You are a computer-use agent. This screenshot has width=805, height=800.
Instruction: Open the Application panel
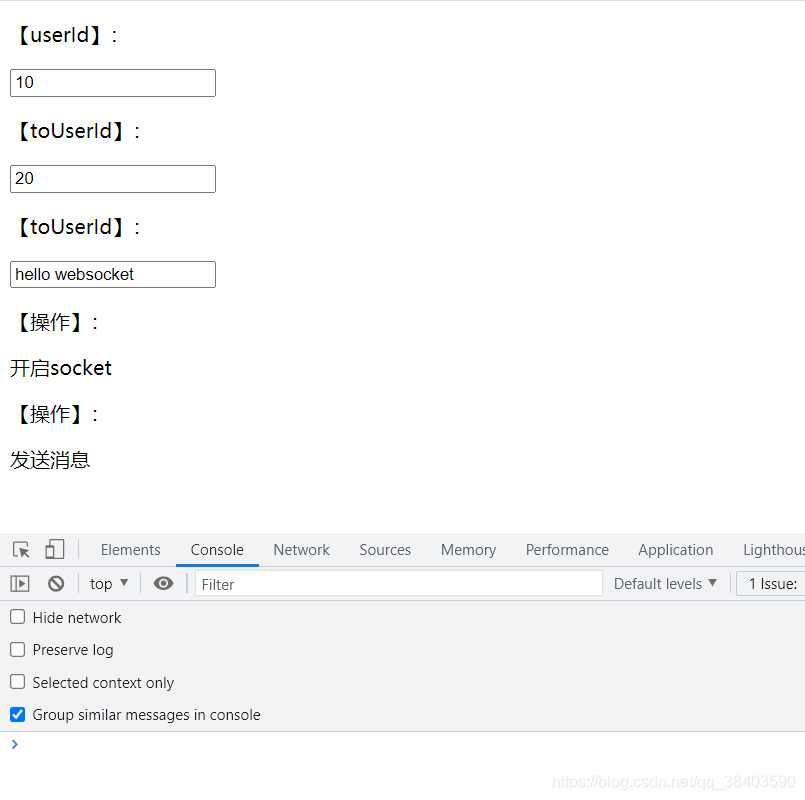point(675,549)
